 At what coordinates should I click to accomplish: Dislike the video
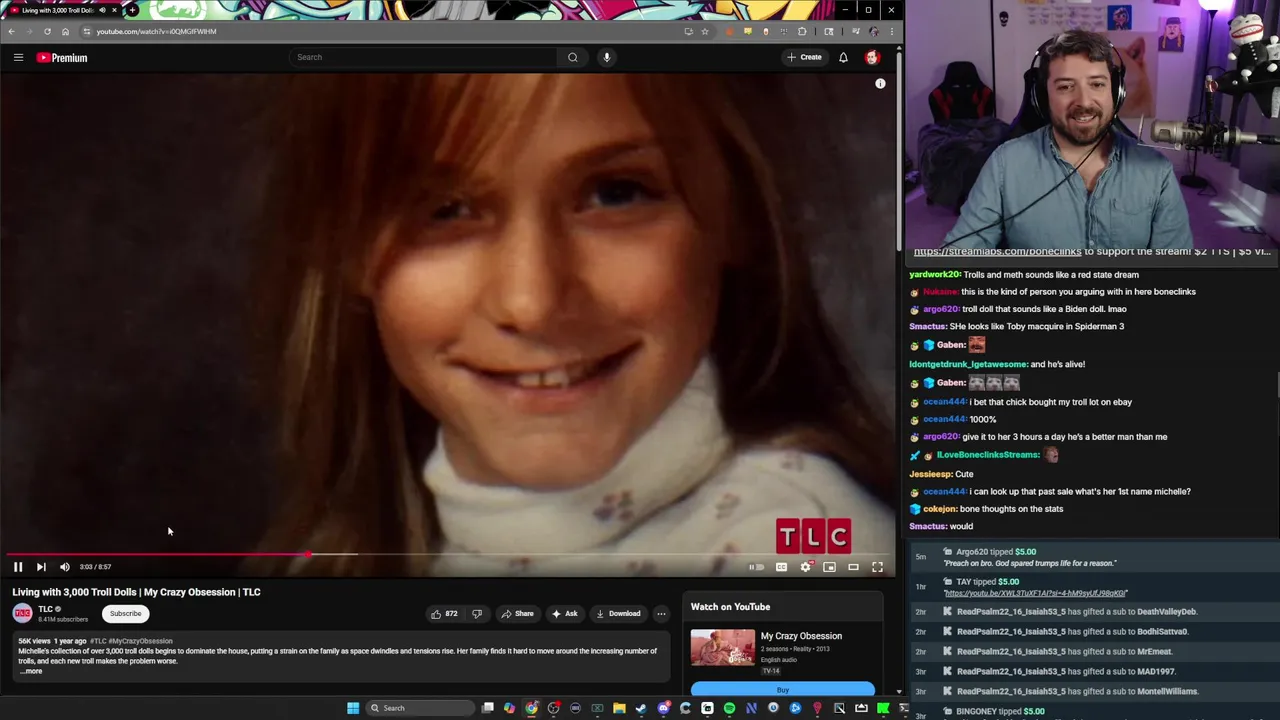(477, 614)
